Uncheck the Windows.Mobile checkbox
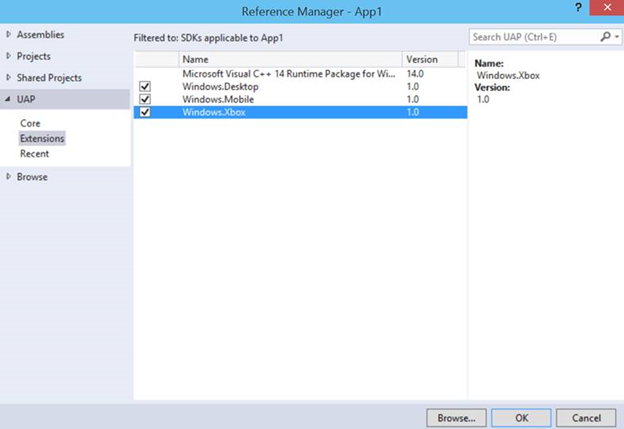This screenshot has height=429, width=624. 145,99
